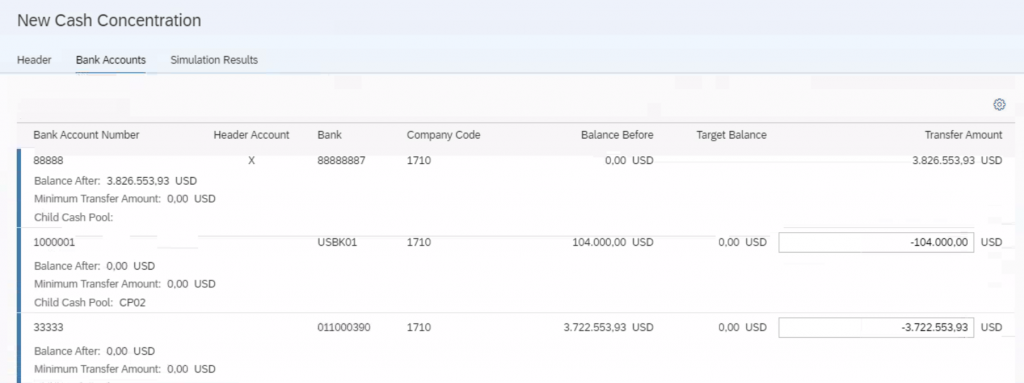Click bank code 011000390 cell
The width and height of the screenshot is (1024, 383).
[344, 328]
